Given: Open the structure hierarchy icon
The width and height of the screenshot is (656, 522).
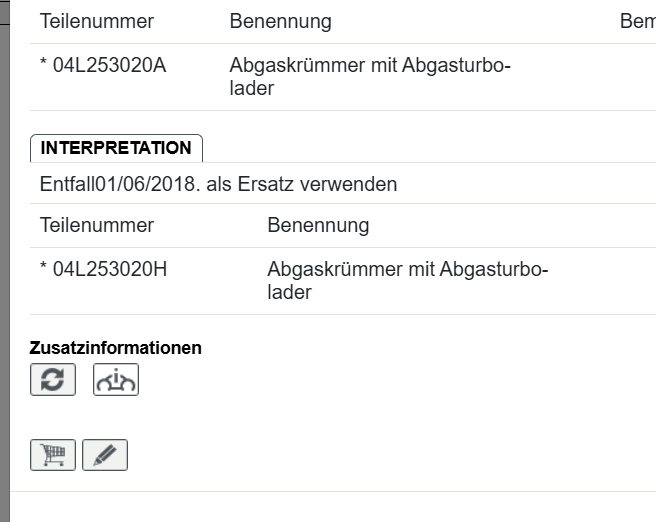Looking at the screenshot, I should [116, 380].
